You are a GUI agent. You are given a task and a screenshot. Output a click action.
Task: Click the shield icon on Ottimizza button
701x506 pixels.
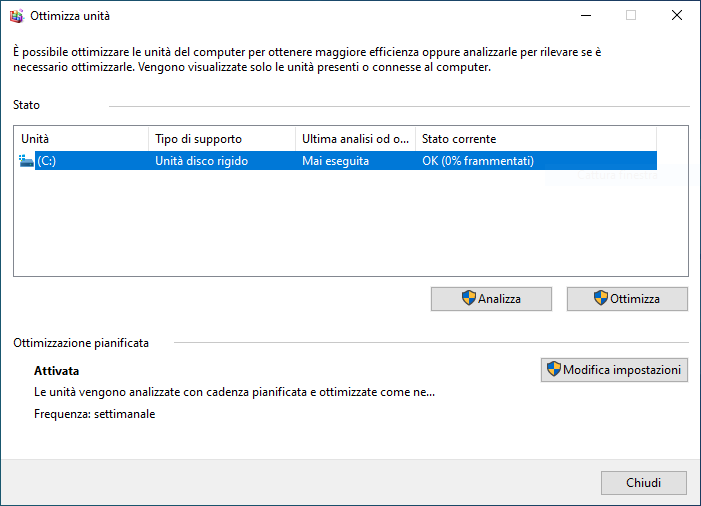(600, 298)
